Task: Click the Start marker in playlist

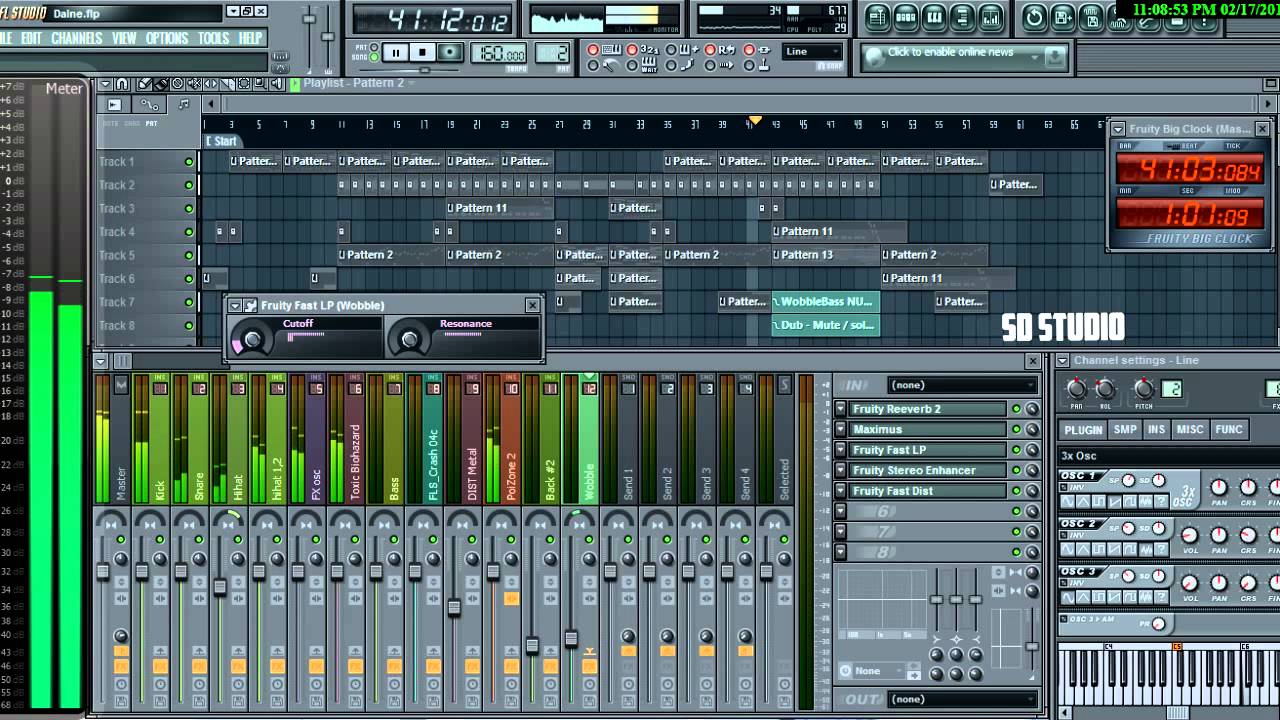Action: pos(221,141)
